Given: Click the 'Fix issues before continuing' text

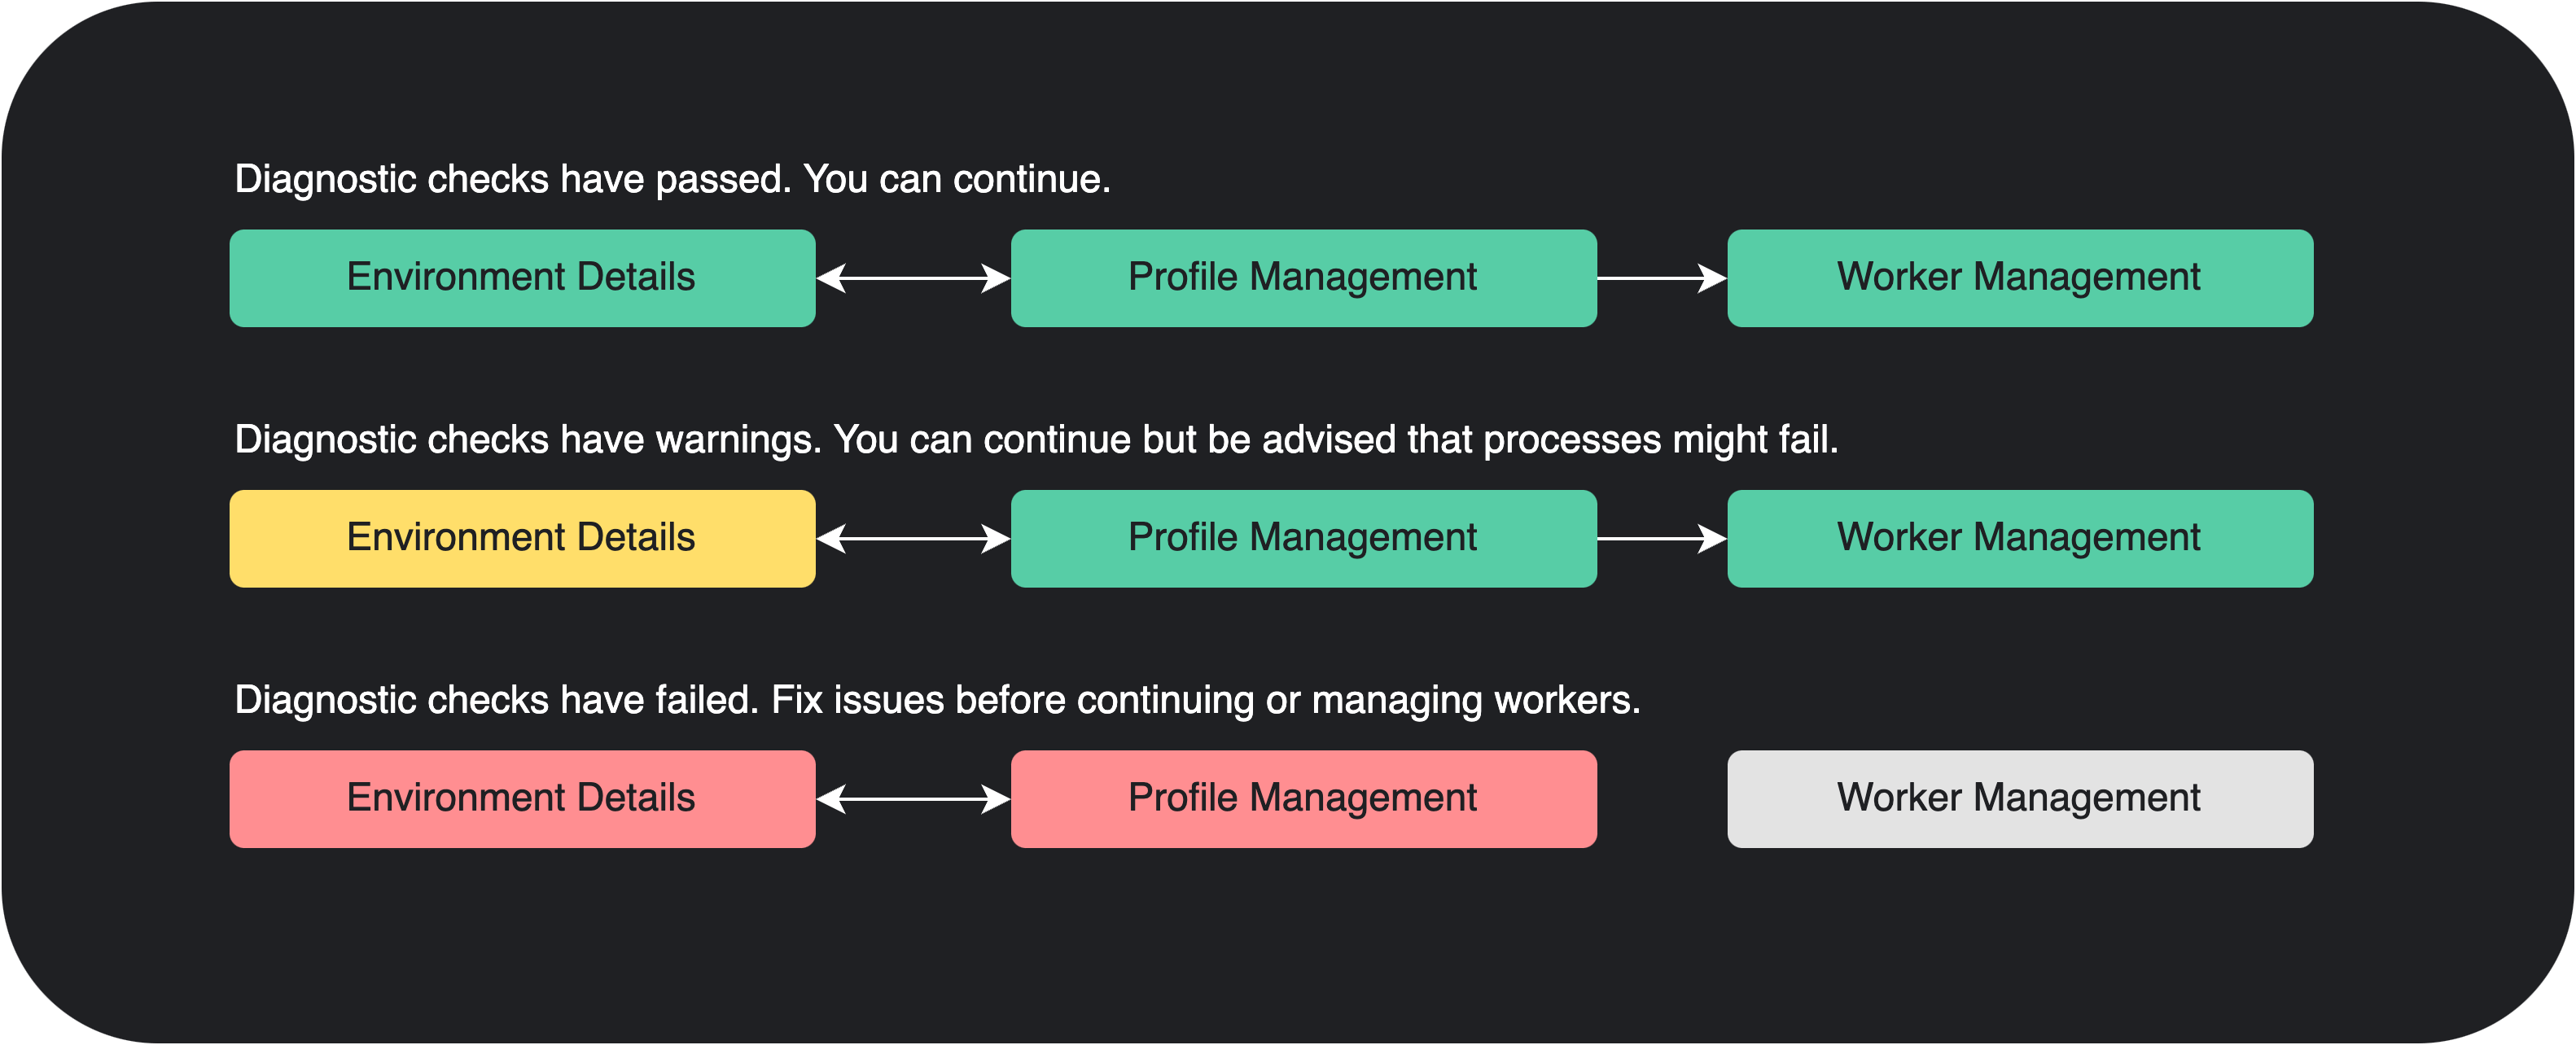Looking at the screenshot, I should point(1012,700).
